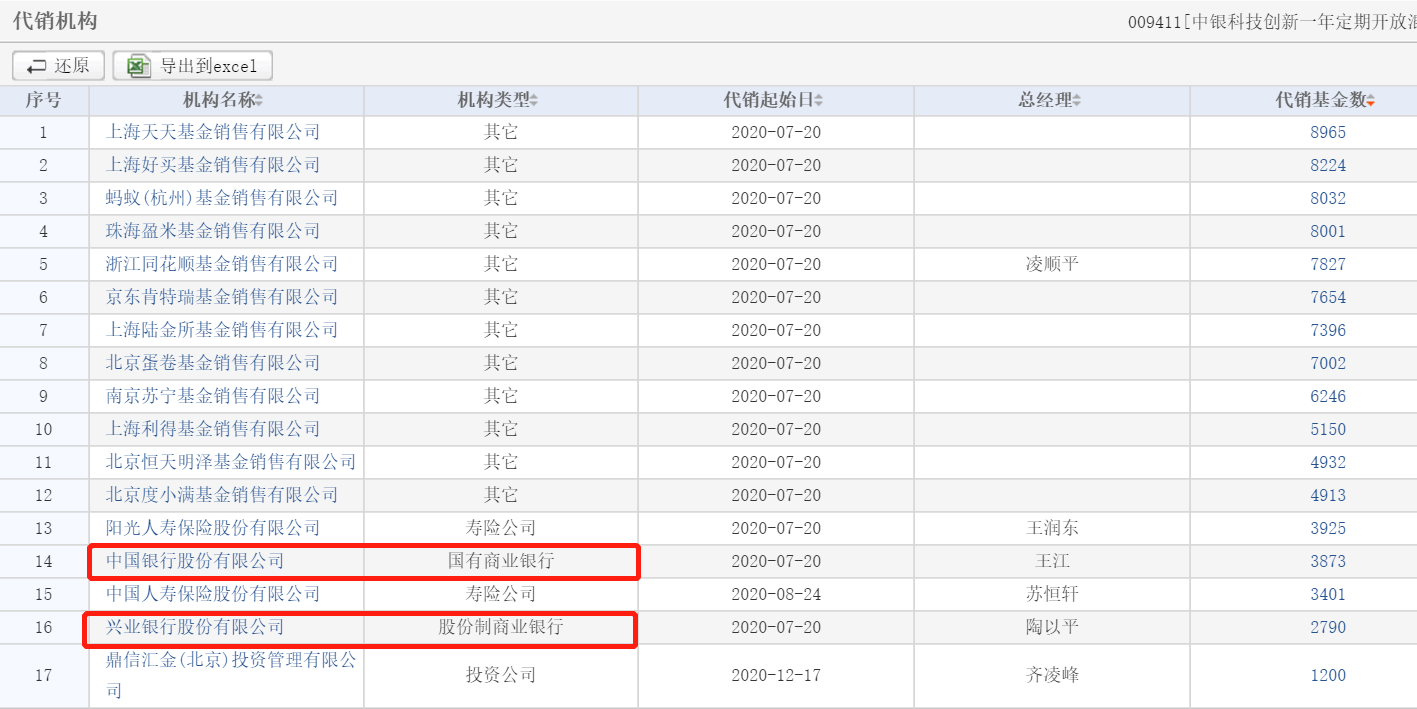Viewport: 1417px width, 709px height.
Task: Select date 2020-08-24 cell
Action: [776, 594]
